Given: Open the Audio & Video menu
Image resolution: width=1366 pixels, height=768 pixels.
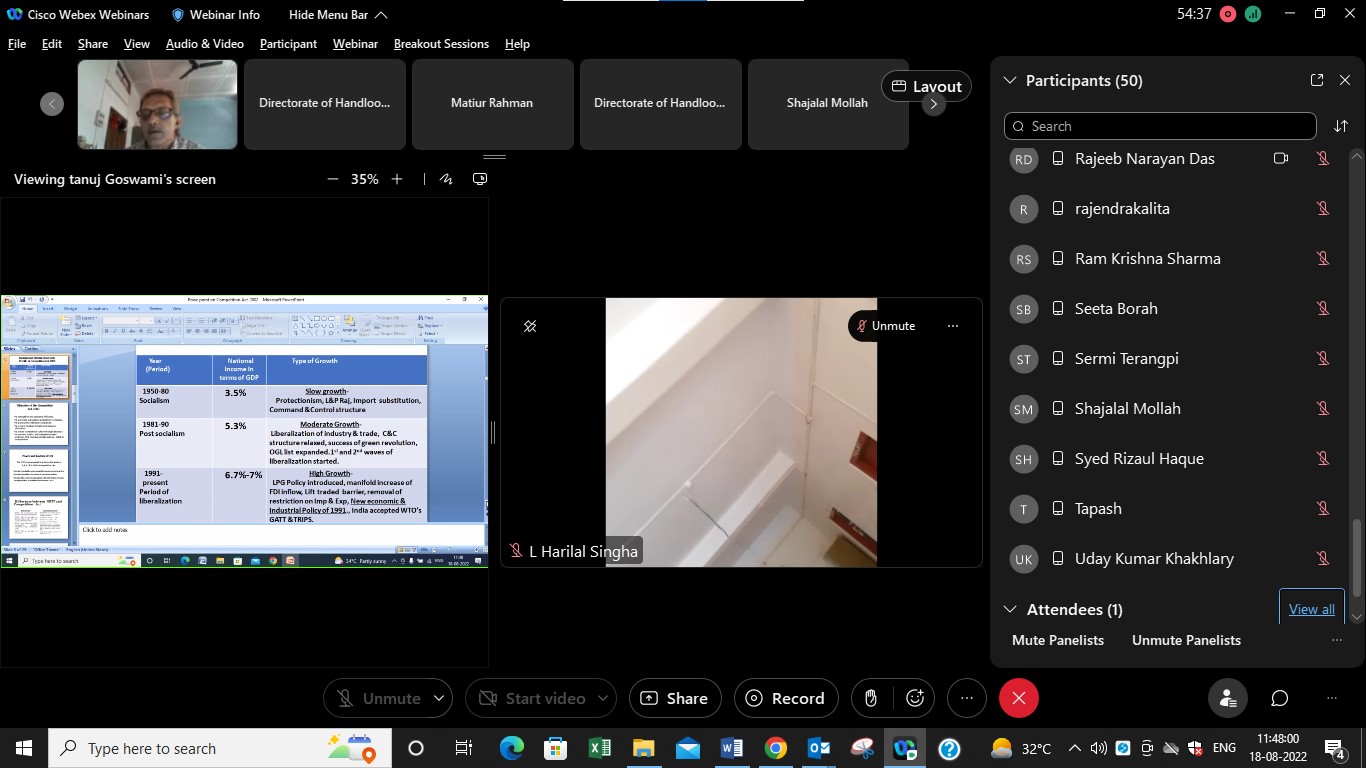Looking at the screenshot, I should (x=205, y=44).
